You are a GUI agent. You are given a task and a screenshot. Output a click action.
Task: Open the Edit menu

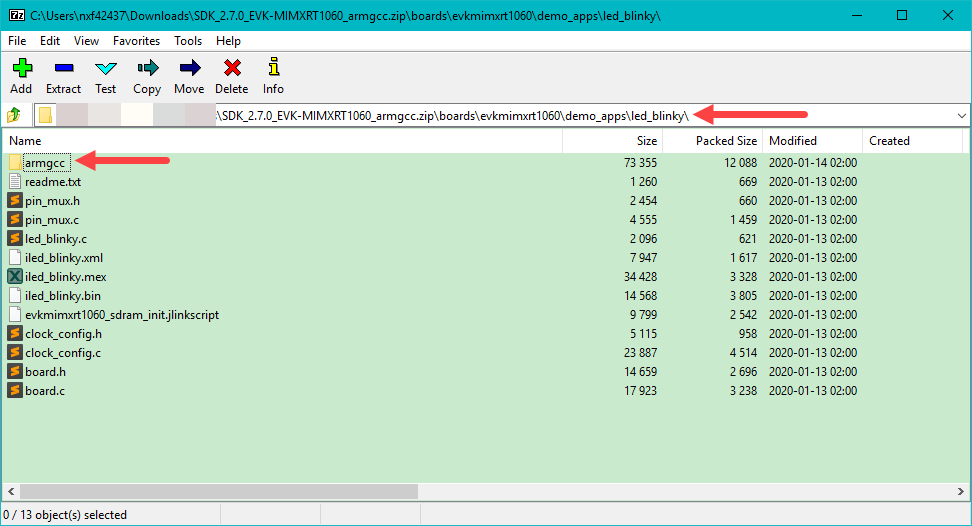(50, 41)
